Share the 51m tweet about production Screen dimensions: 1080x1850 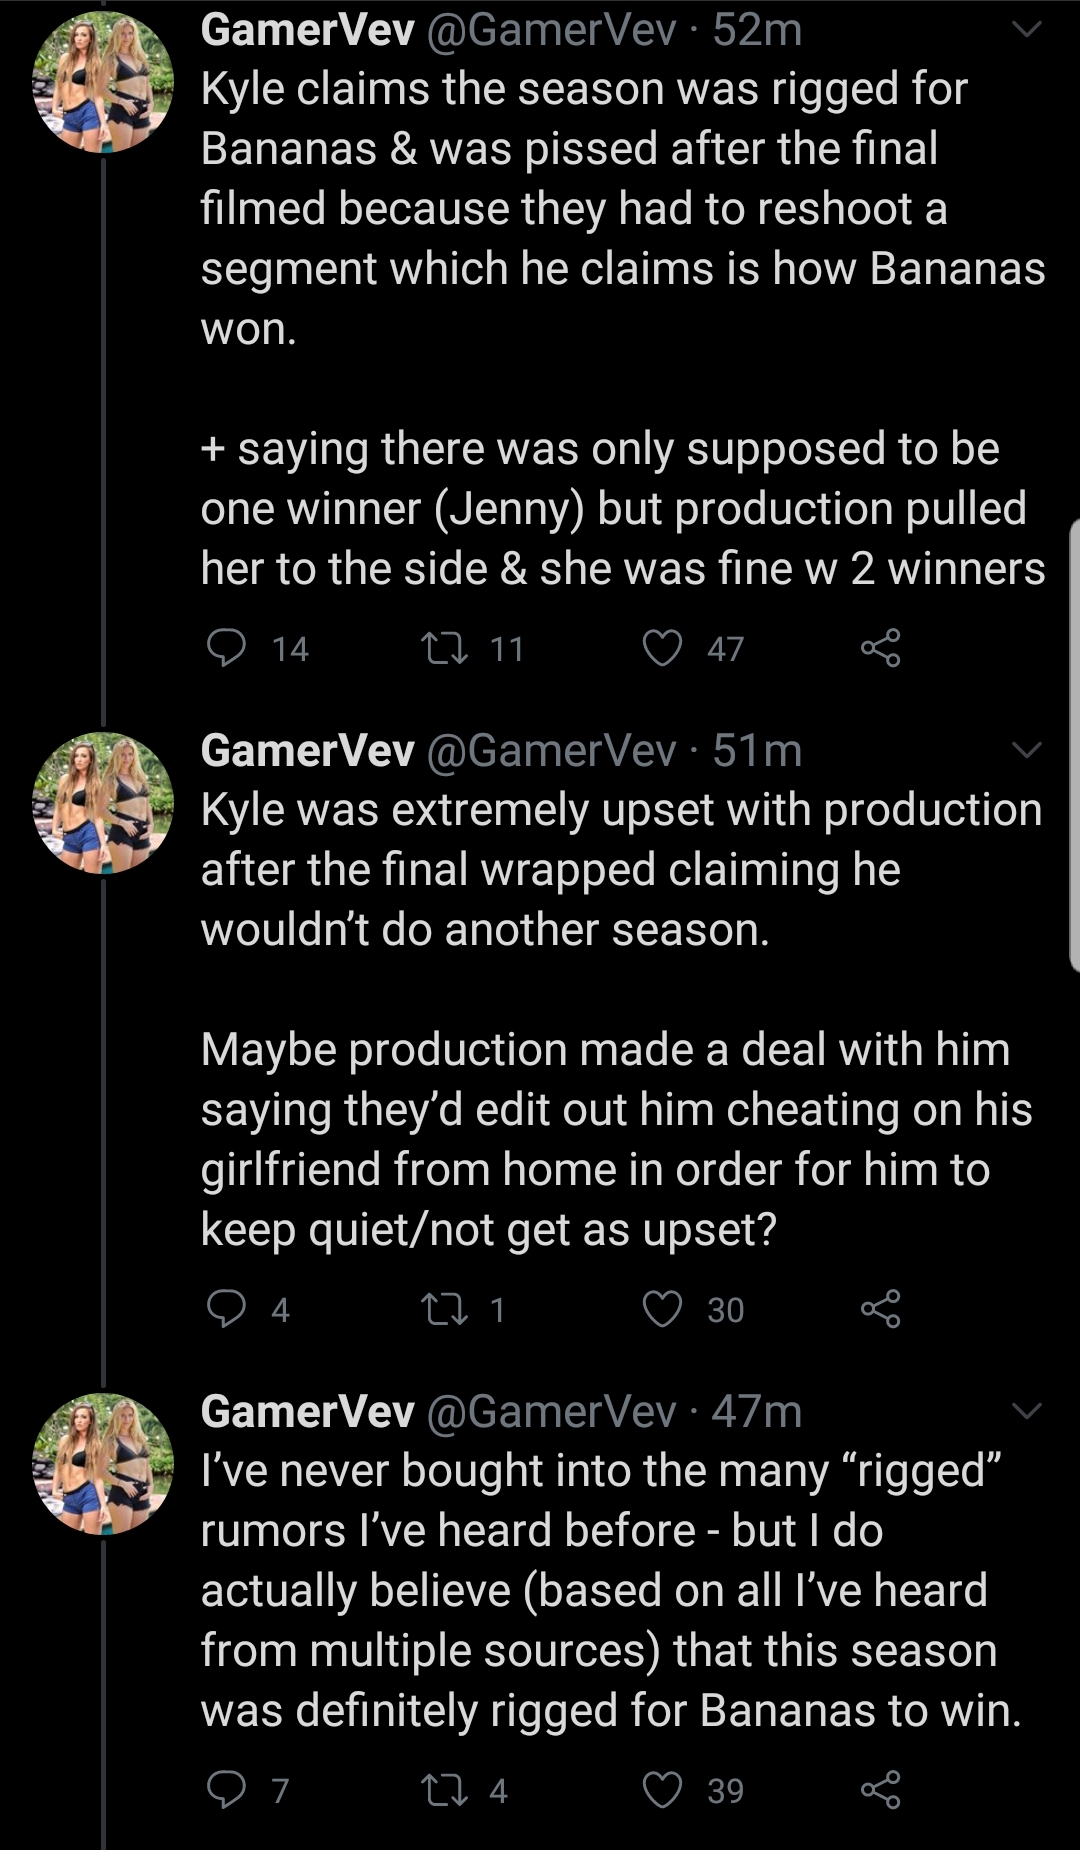click(x=880, y=1309)
